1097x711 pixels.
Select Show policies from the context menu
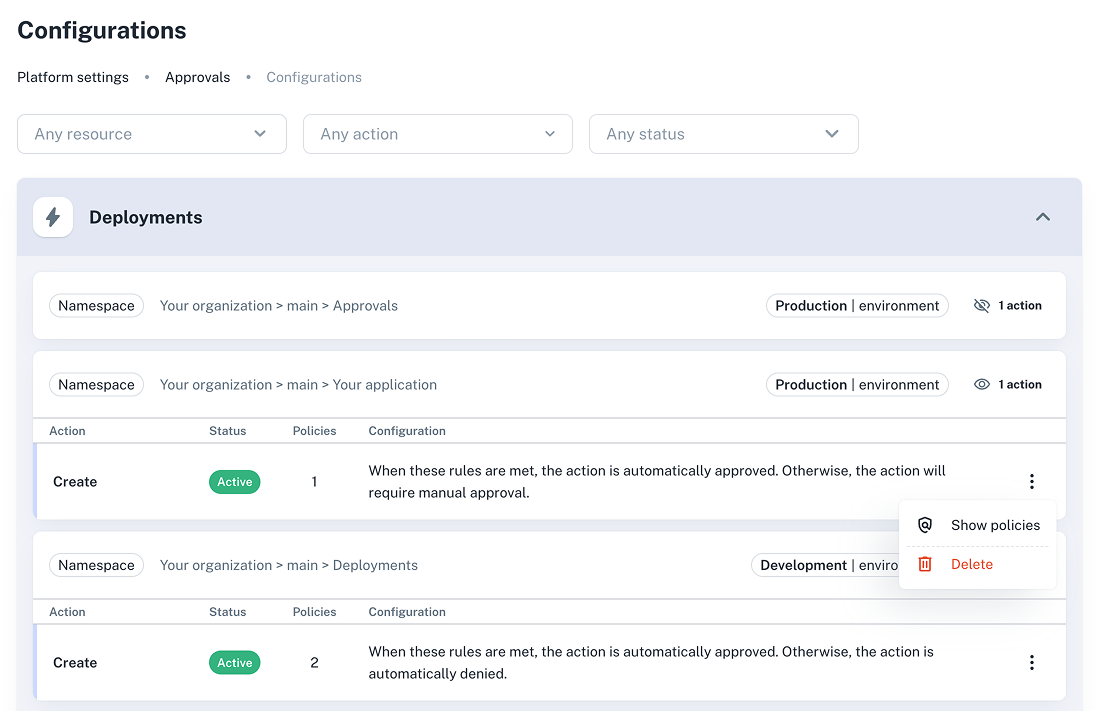tap(995, 524)
